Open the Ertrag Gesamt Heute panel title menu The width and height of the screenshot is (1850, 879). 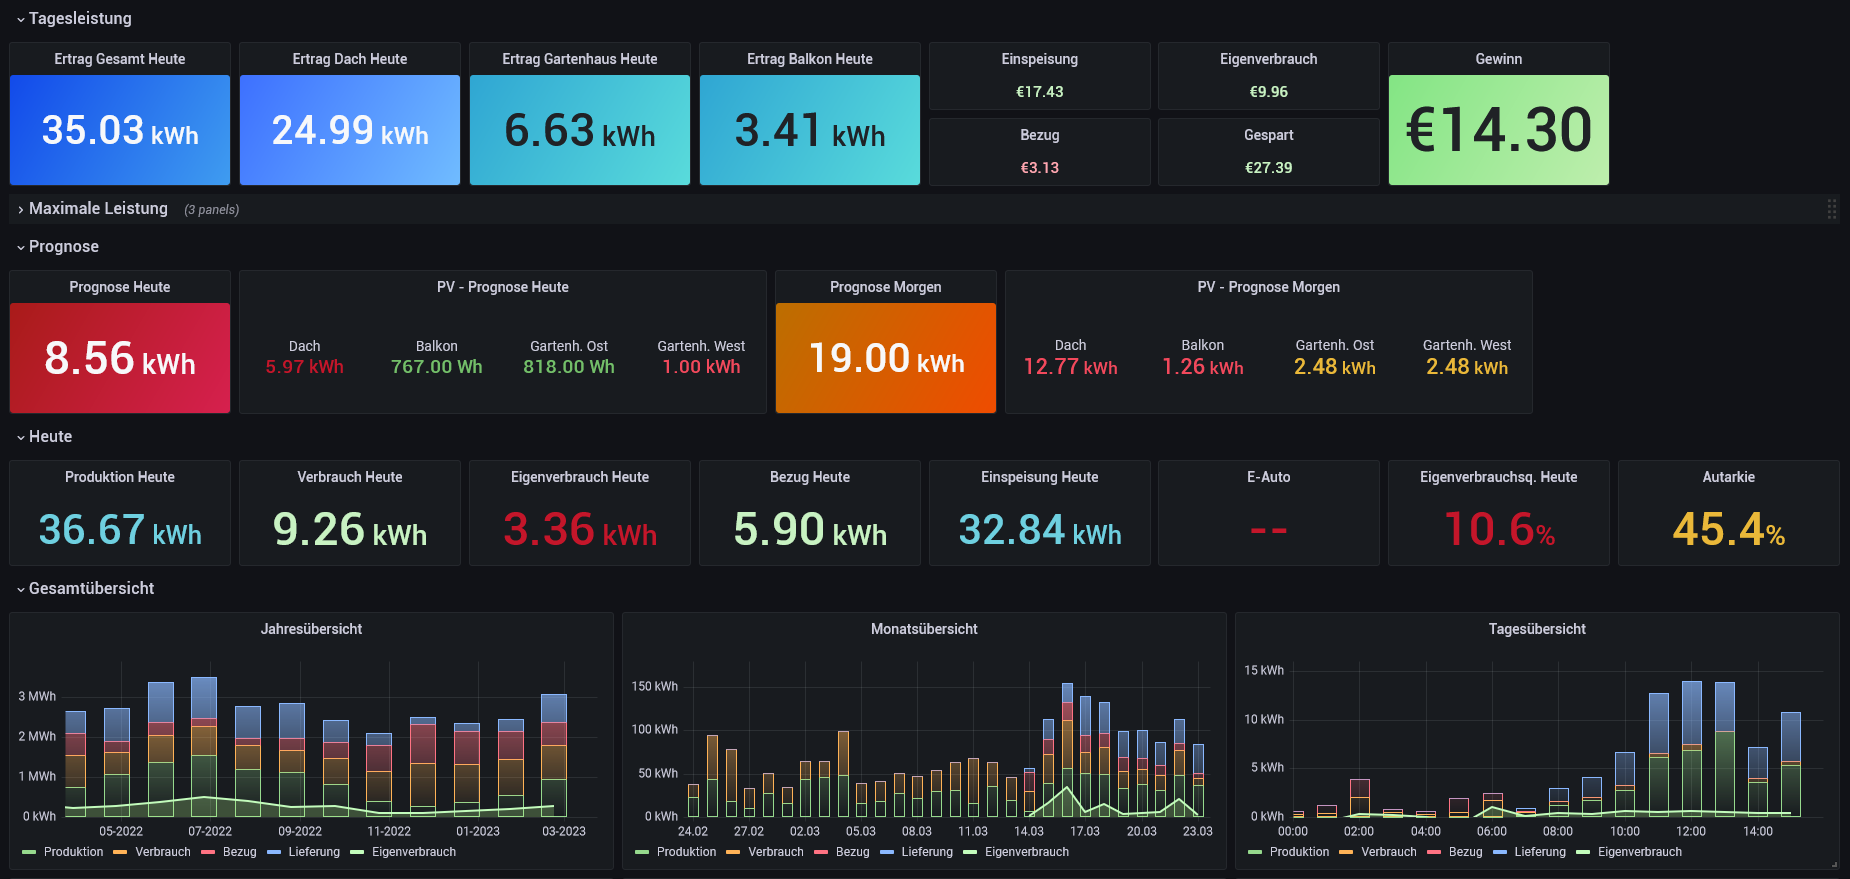point(120,59)
